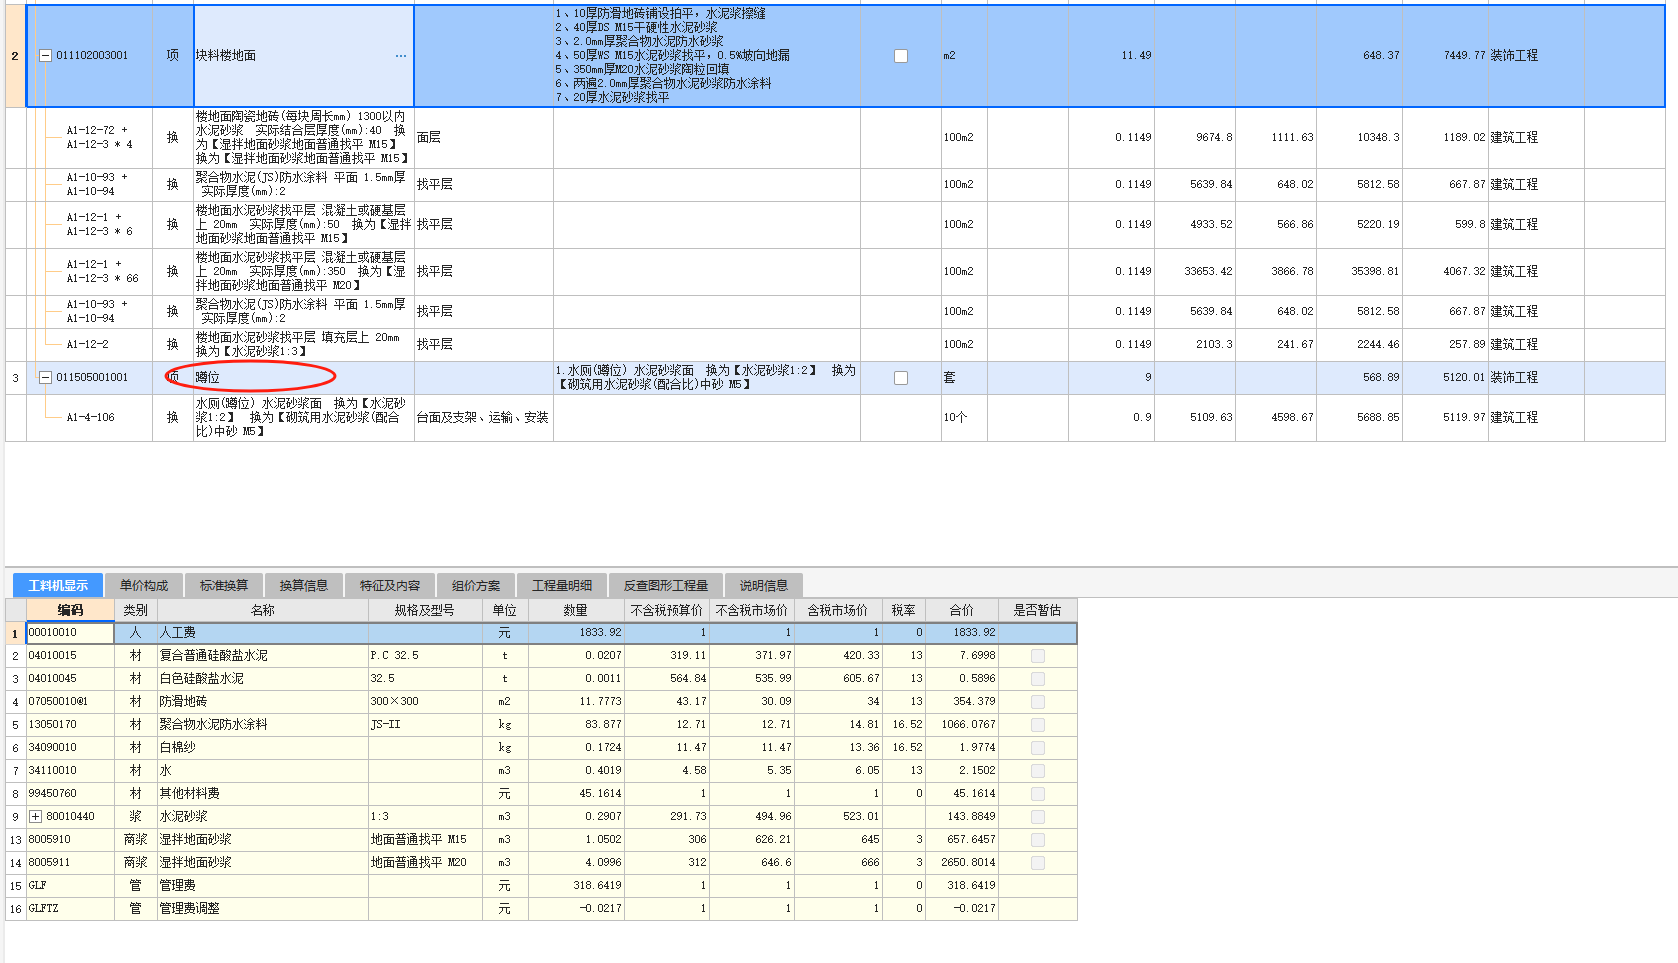Click the P.C 32.5 specification cell
The image size is (1678, 963).
pyautogui.click(x=425, y=656)
